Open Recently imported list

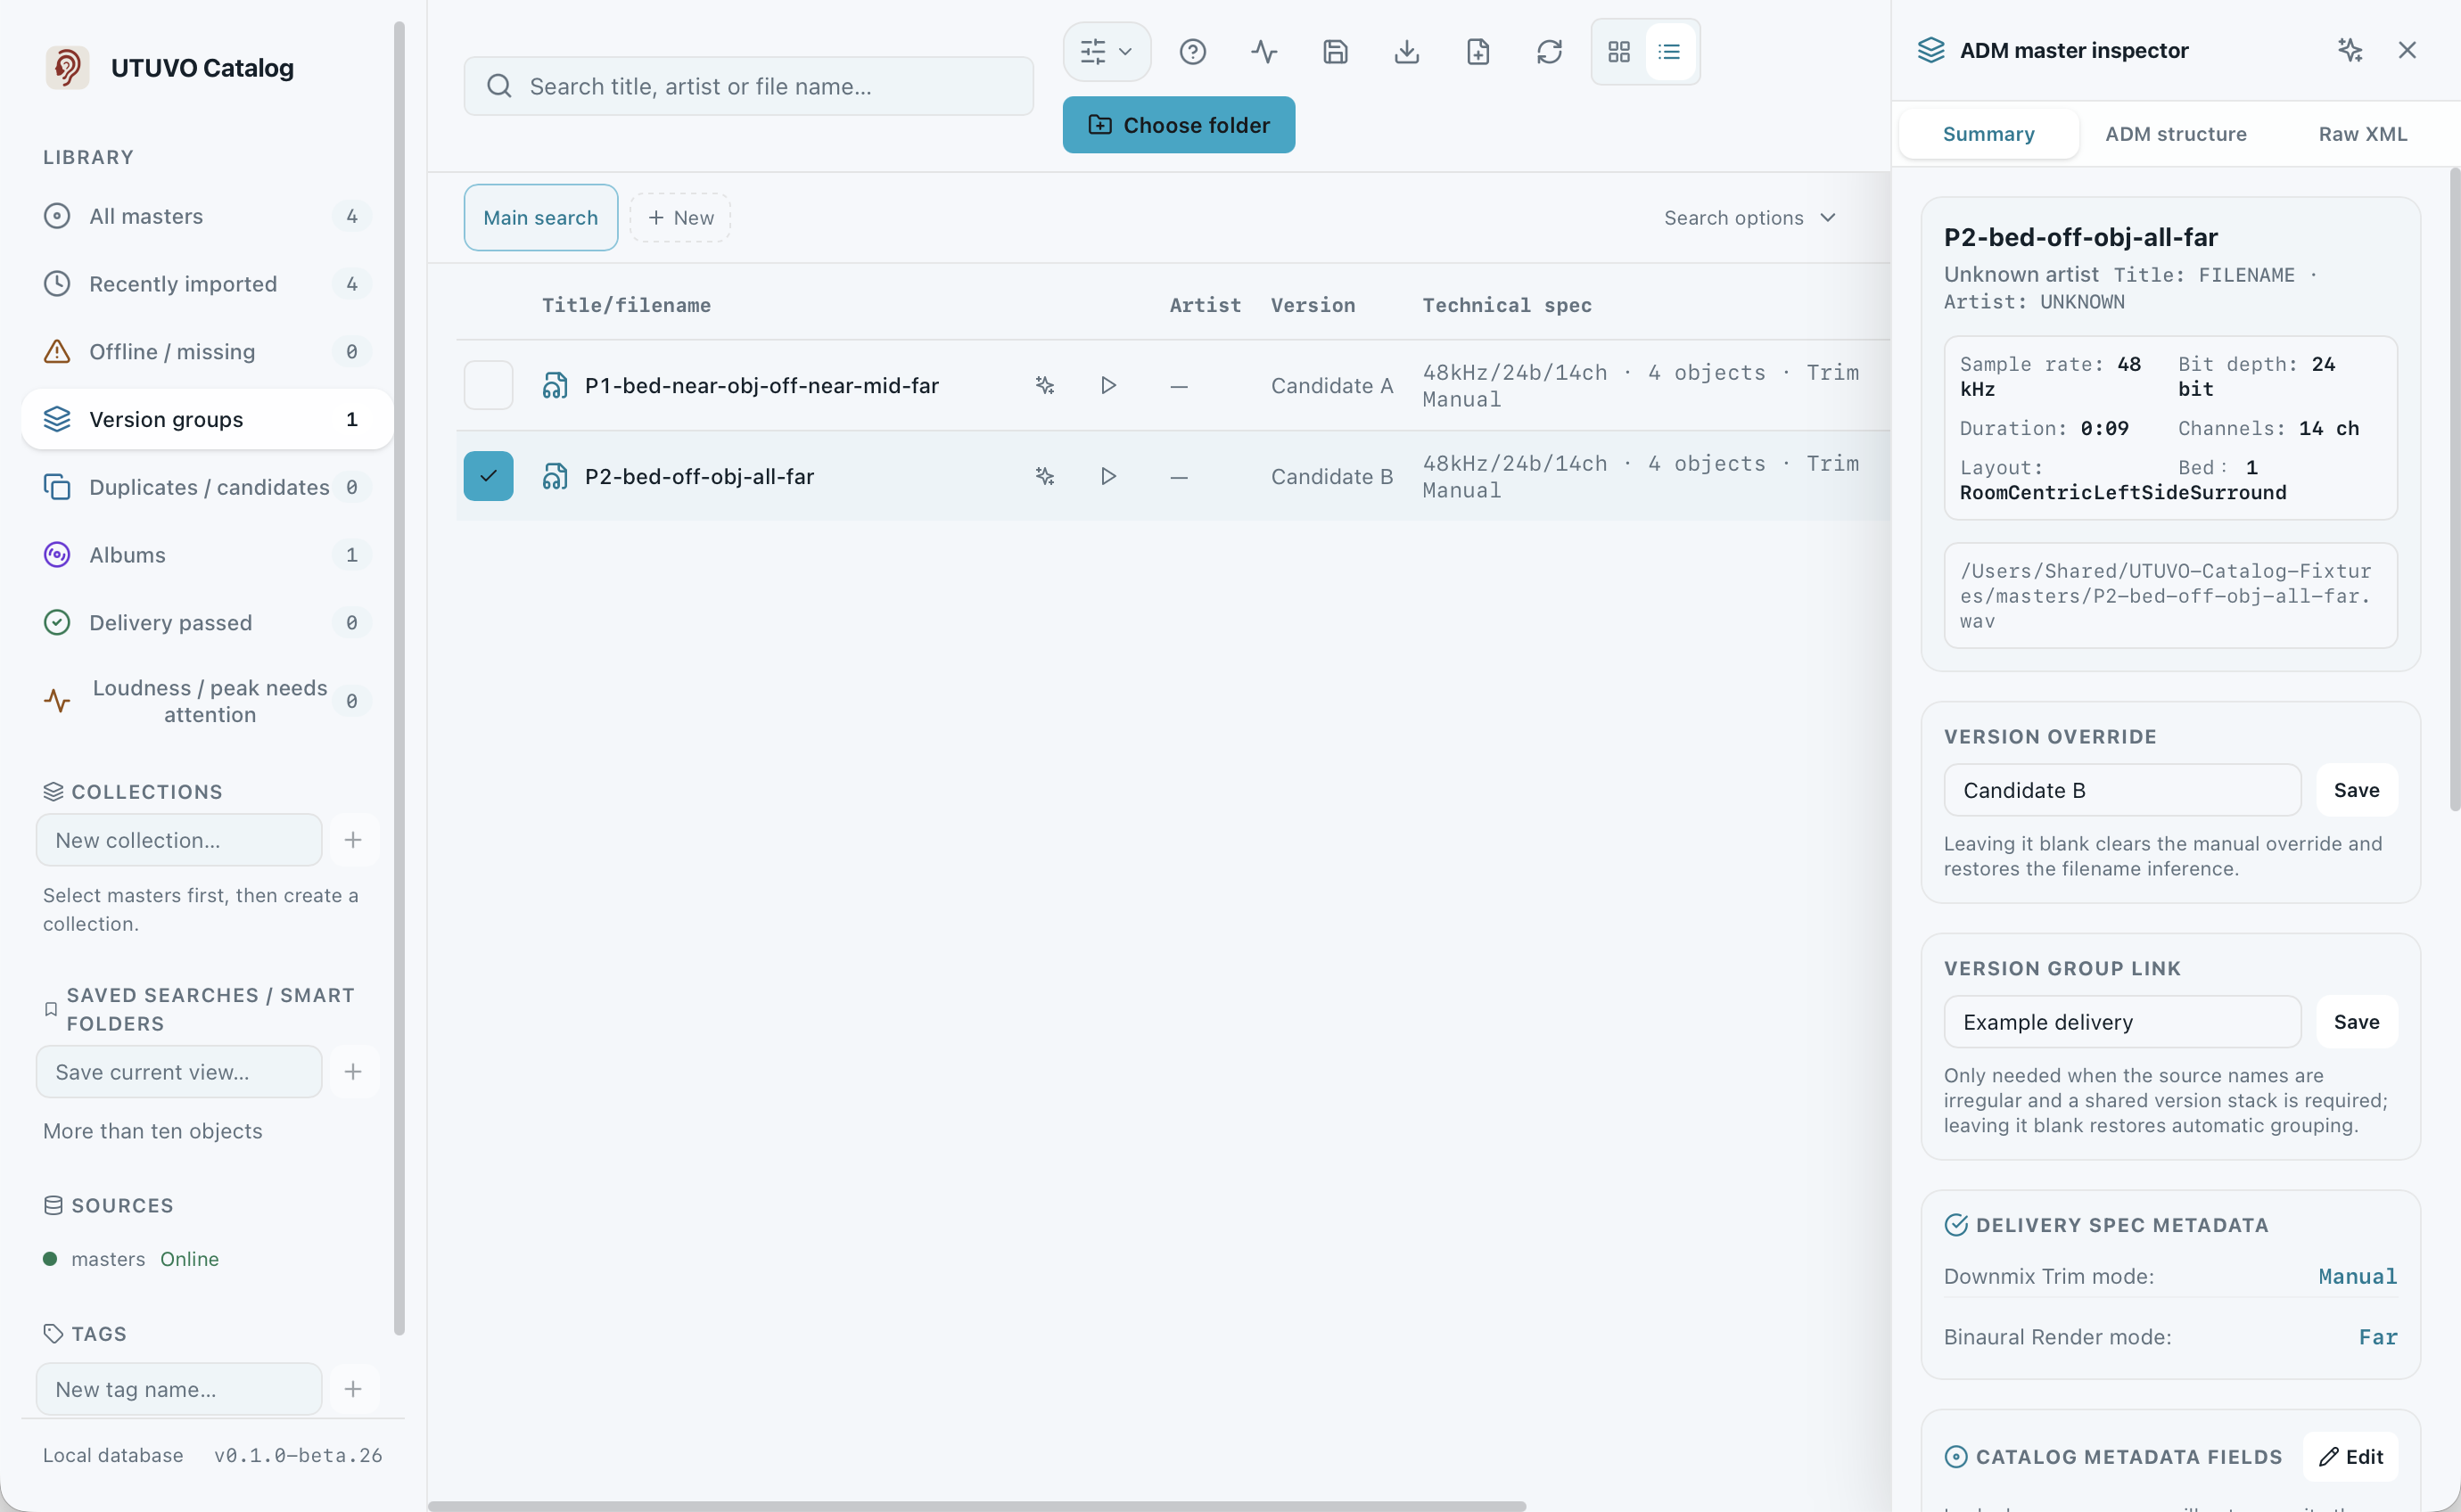click(x=207, y=284)
